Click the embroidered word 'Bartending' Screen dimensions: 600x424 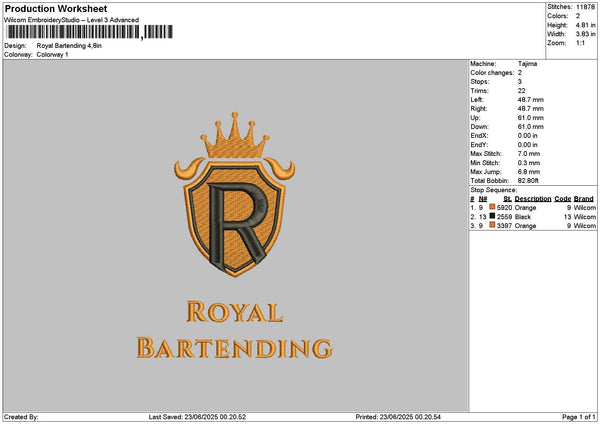[x=235, y=348]
